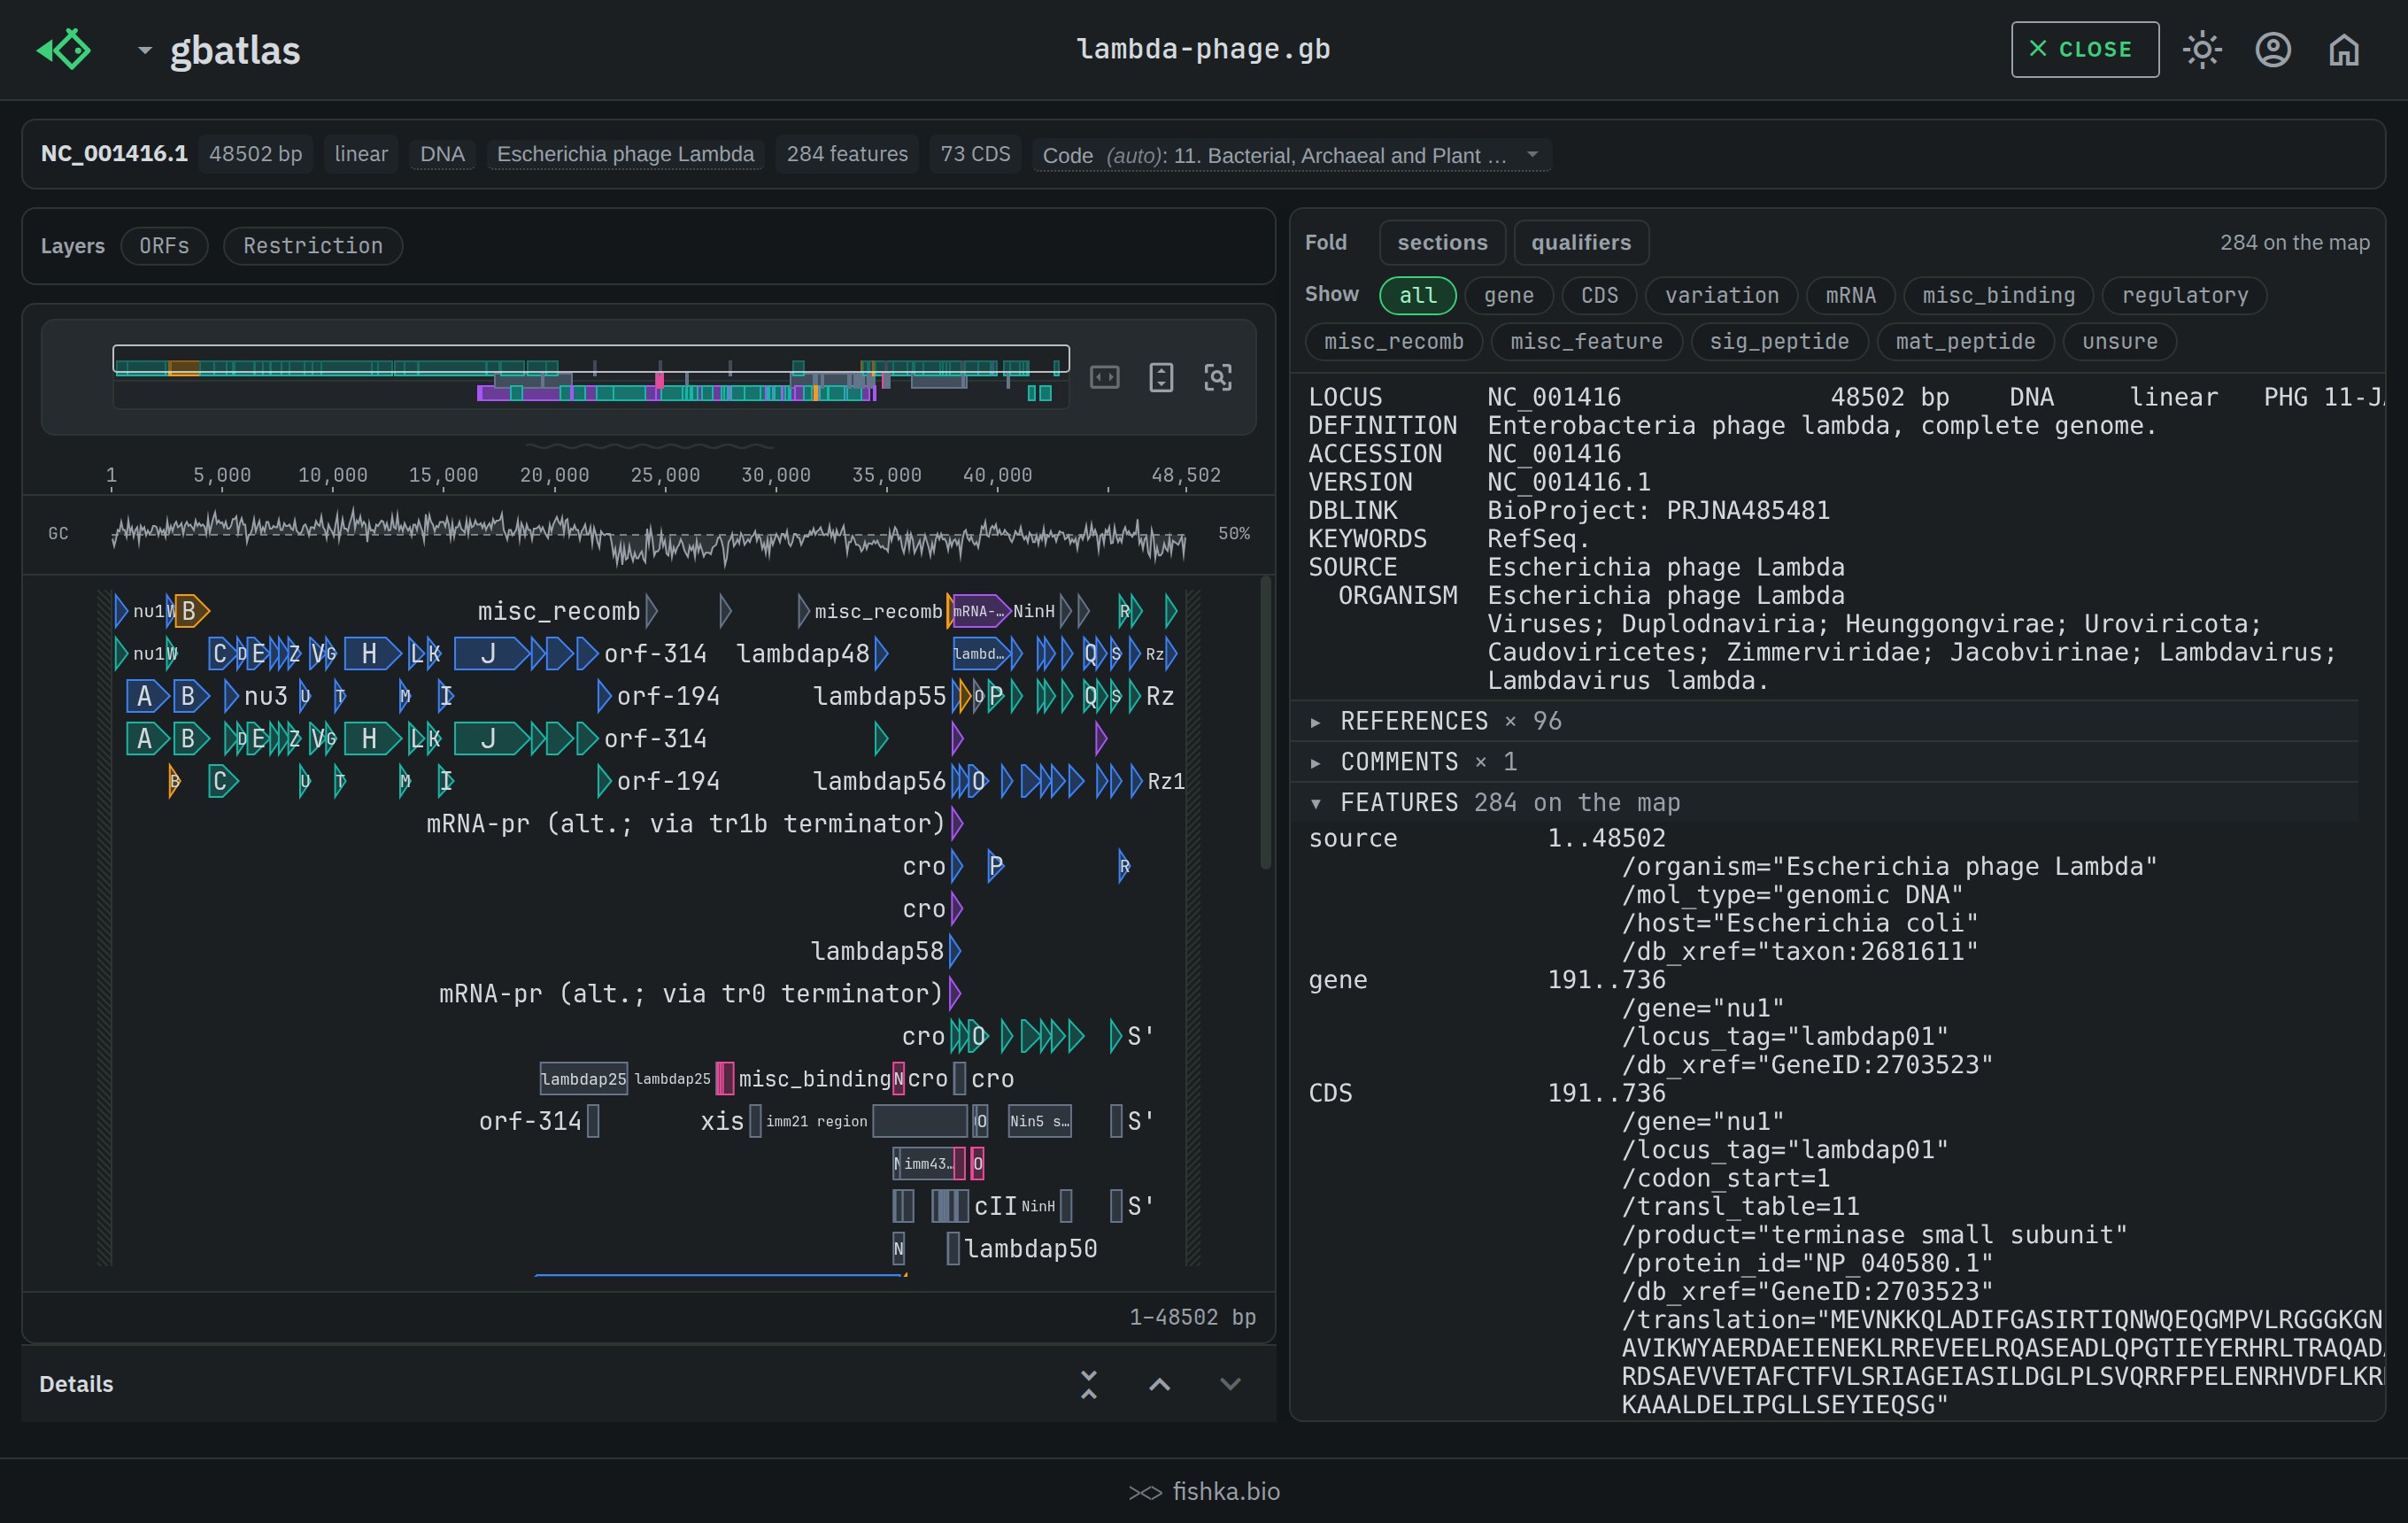Click the minimap viewport window
This screenshot has height=1523, width=2408.
pos(591,359)
